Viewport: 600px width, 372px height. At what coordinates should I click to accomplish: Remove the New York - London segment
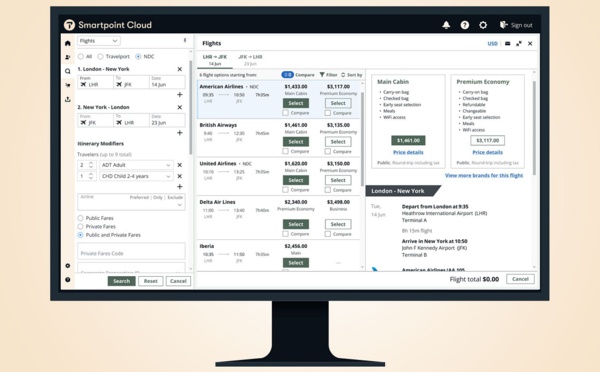pyautogui.click(x=179, y=108)
